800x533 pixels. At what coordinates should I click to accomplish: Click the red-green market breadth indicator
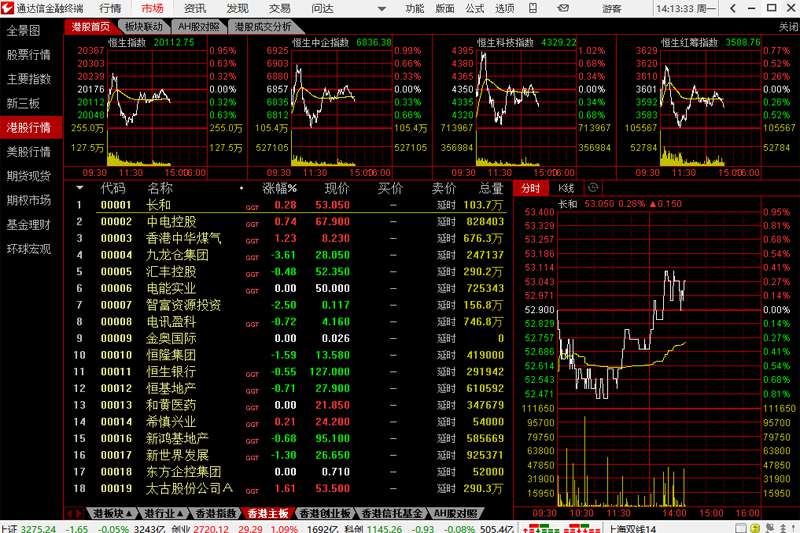pos(561,528)
